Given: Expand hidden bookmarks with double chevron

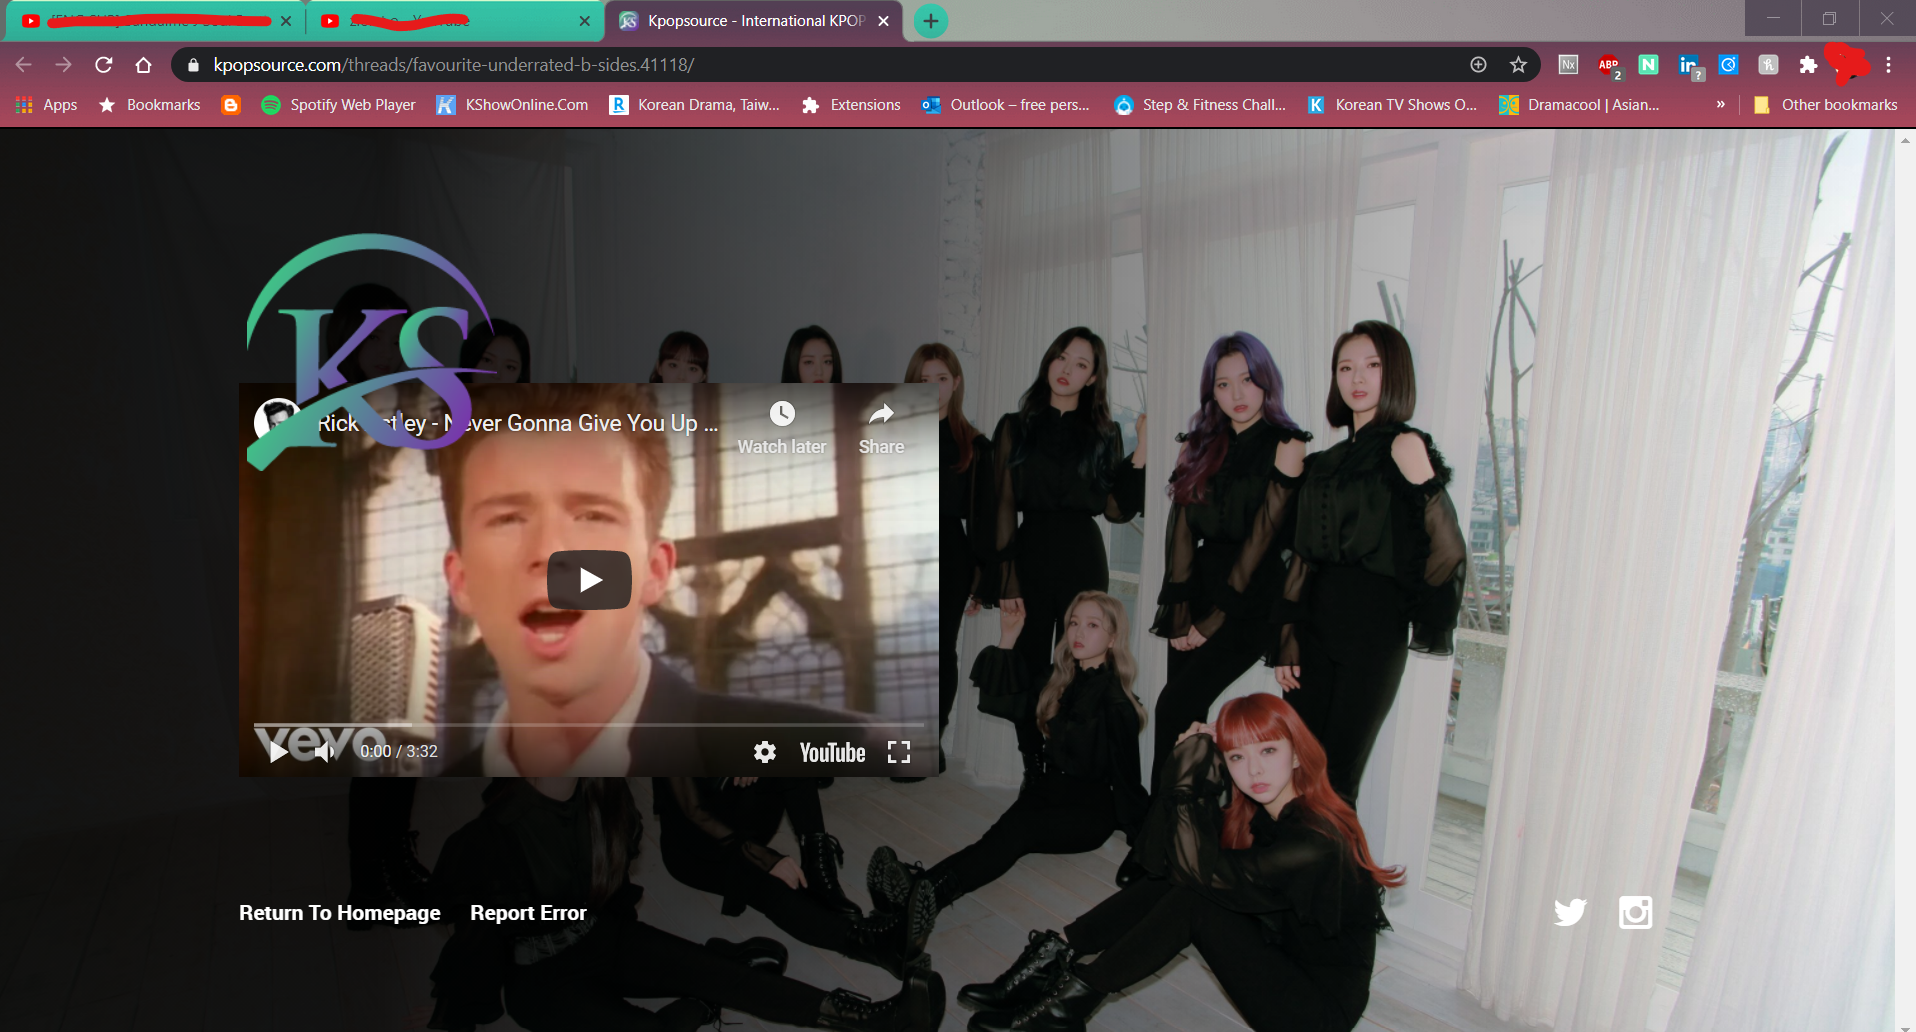Looking at the screenshot, I should pos(1720,104).
